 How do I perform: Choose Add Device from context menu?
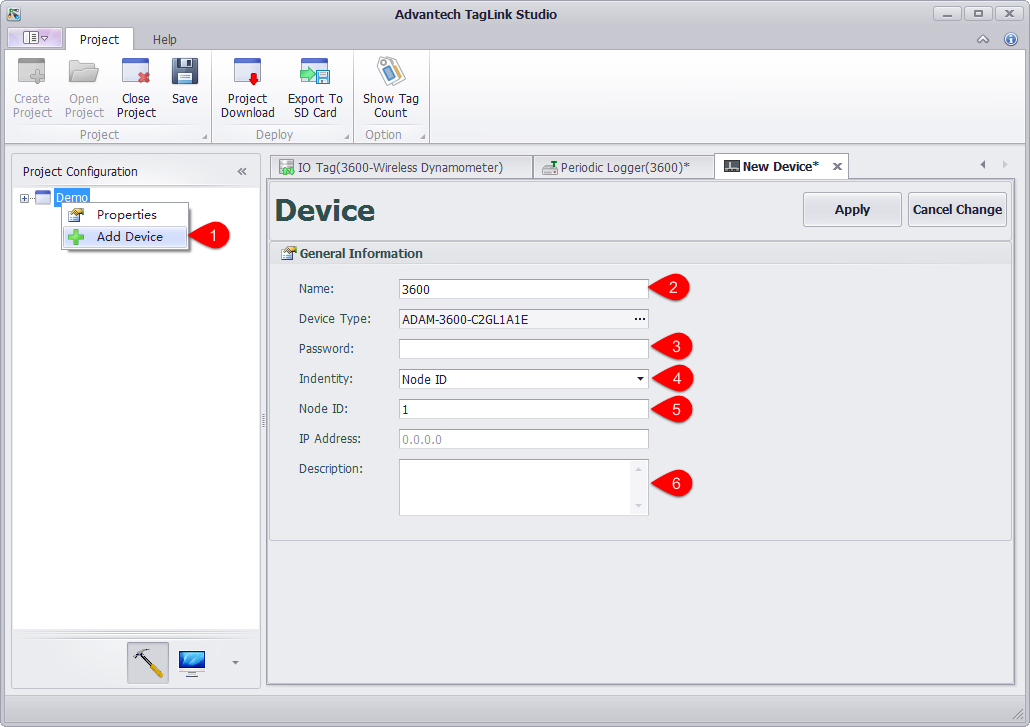[129, 237]
